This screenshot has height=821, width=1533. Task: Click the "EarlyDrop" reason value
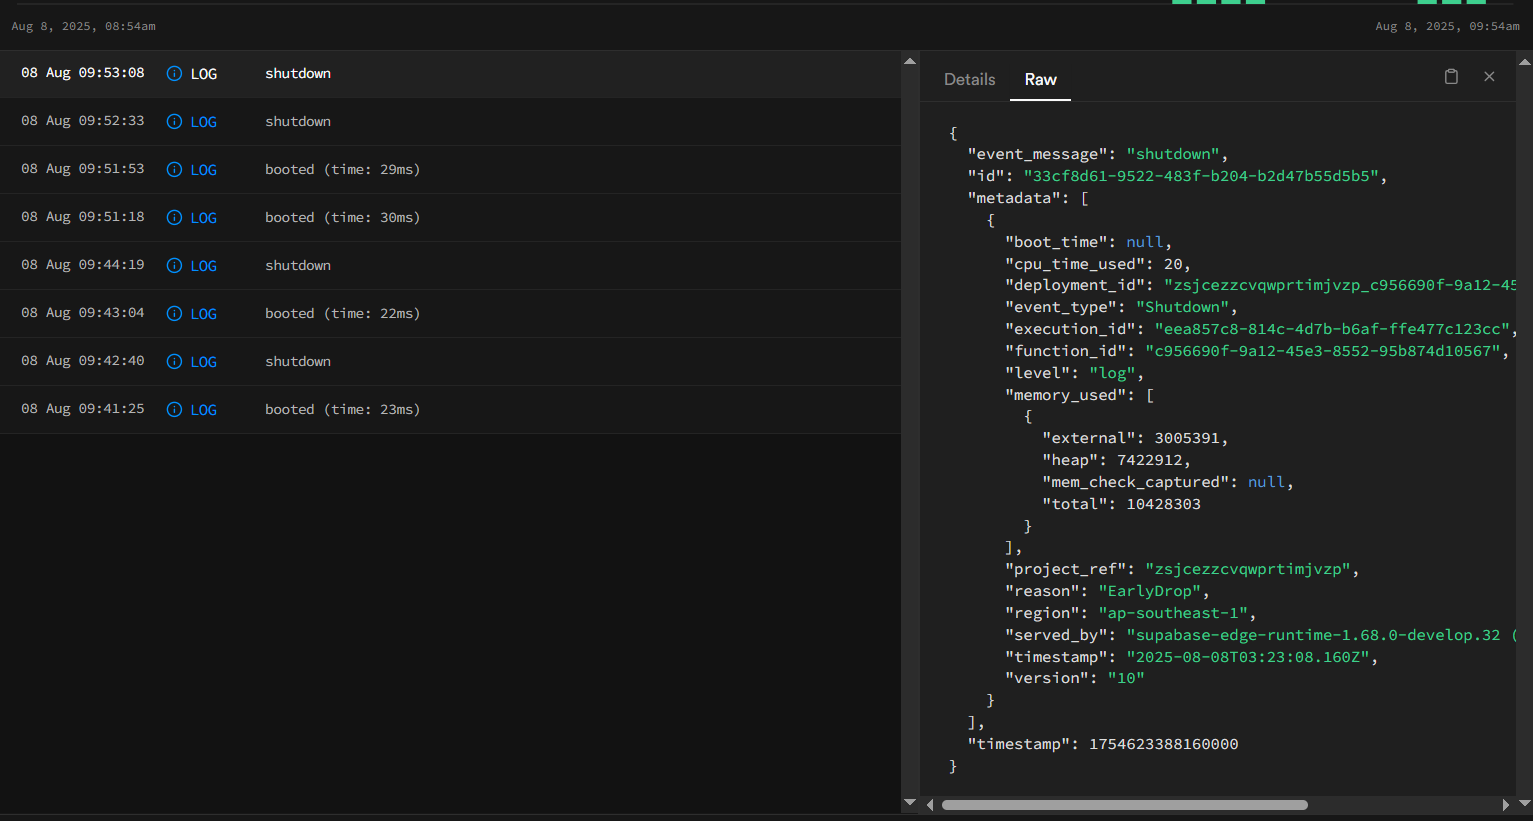tap(1154, 591)
